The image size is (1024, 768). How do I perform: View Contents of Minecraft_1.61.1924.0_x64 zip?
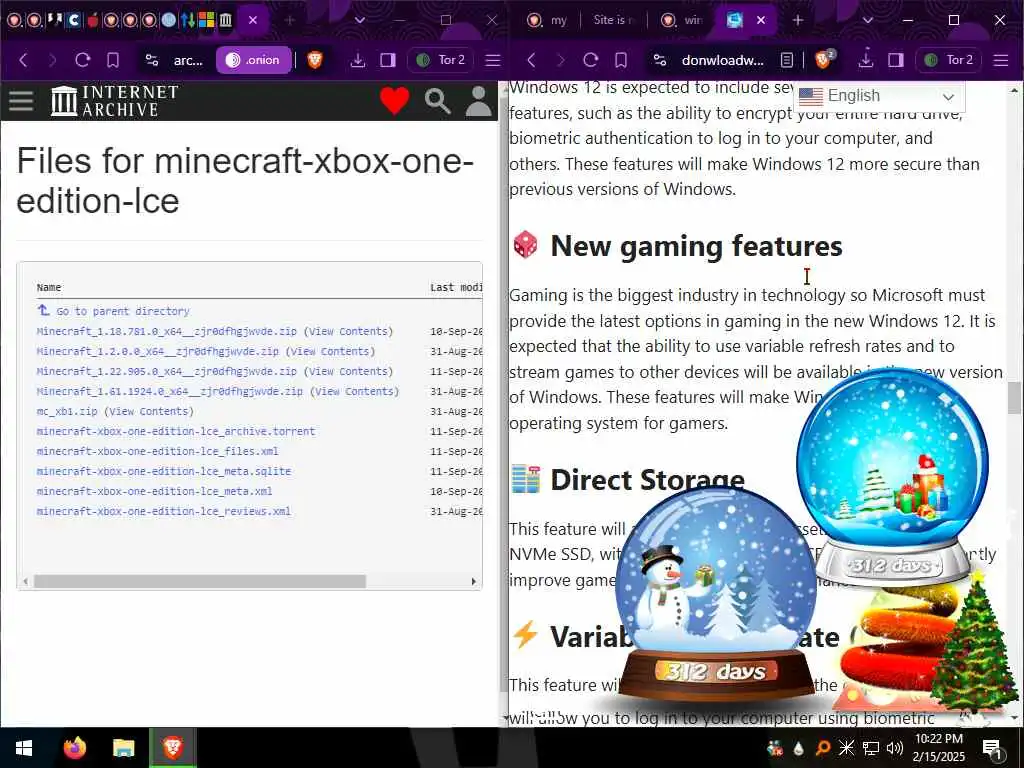(x=354, y=391)
